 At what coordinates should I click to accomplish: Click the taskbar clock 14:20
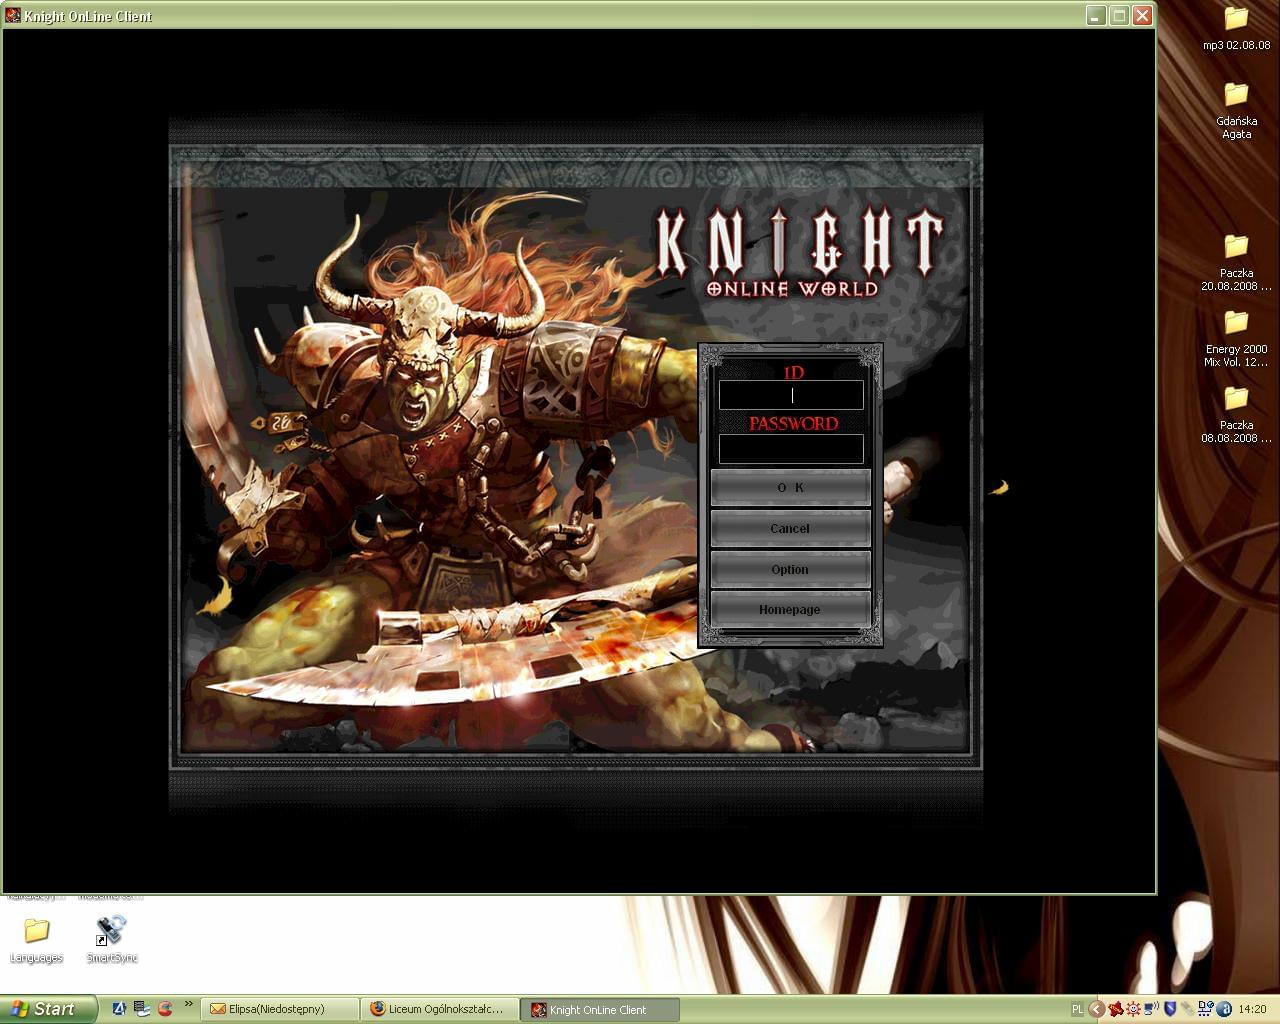click(x=1252, y=1009)
